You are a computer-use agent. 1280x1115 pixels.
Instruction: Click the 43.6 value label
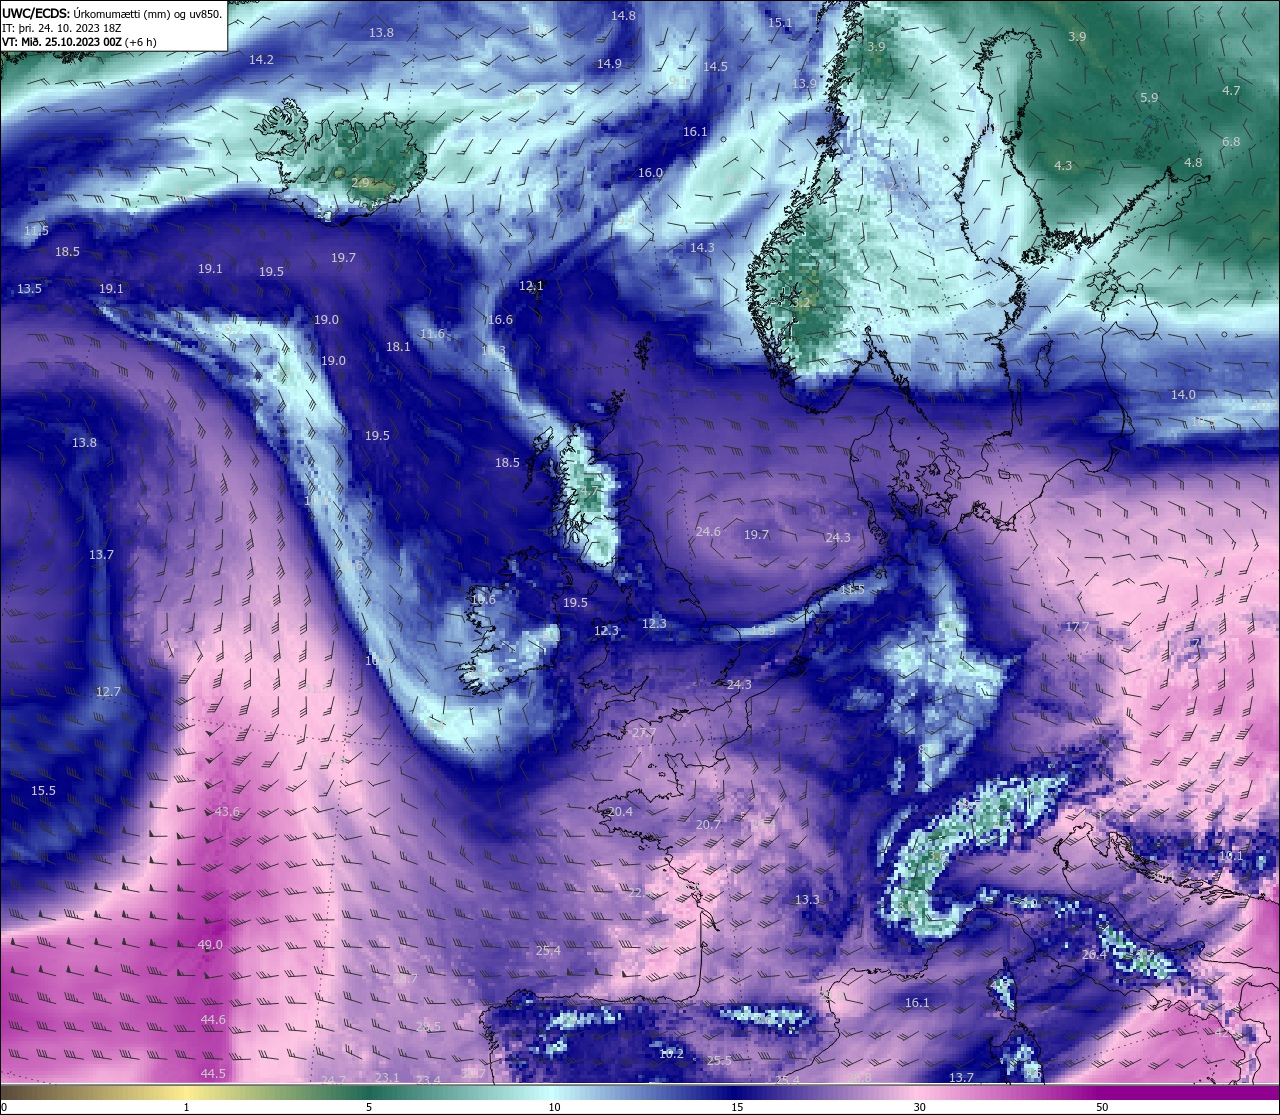click(x=227, y=812)
